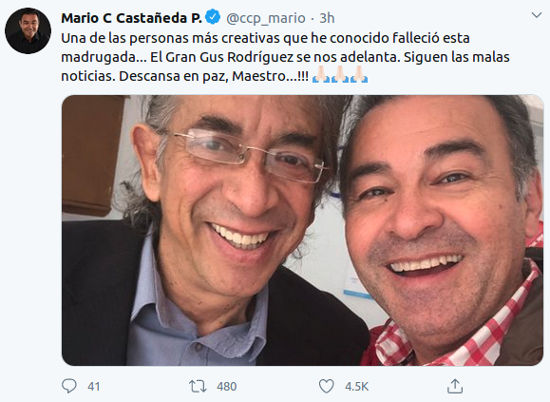This screenshot has width=550, height=402.
Task: View the 41 replies count
Action: tap(94, 387)
